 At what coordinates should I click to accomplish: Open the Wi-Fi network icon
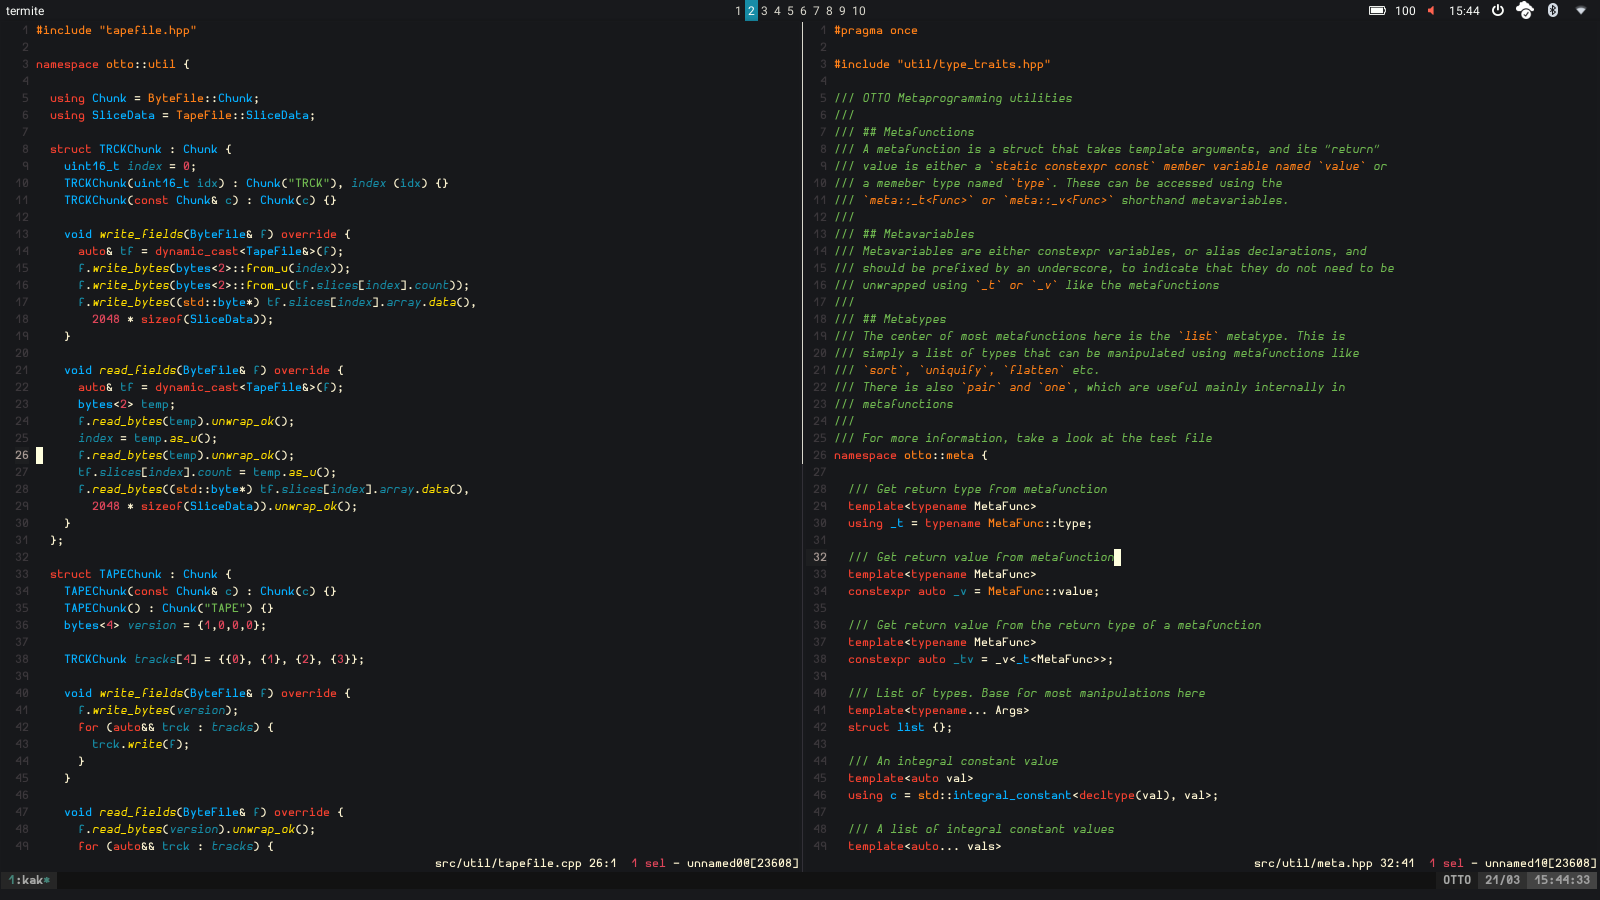(x=1581, y=11)
